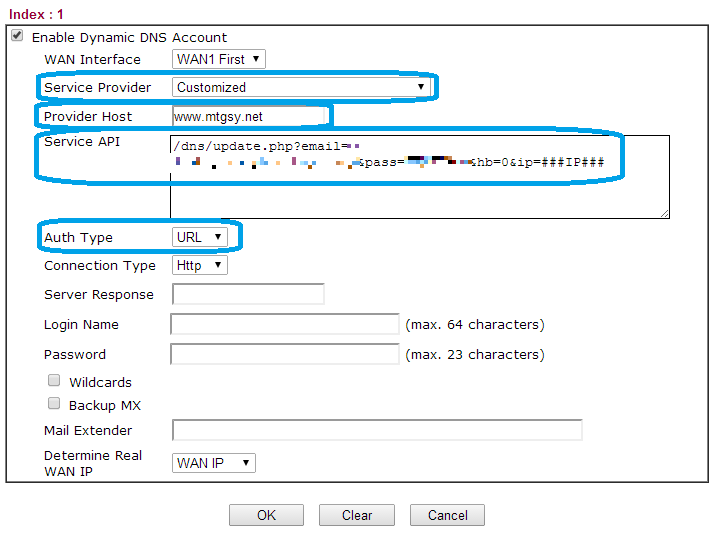The image size is (716, 536).
Task: Uncheck Enable Dynamic DNS Account checkbox
Action: (17, 36)
